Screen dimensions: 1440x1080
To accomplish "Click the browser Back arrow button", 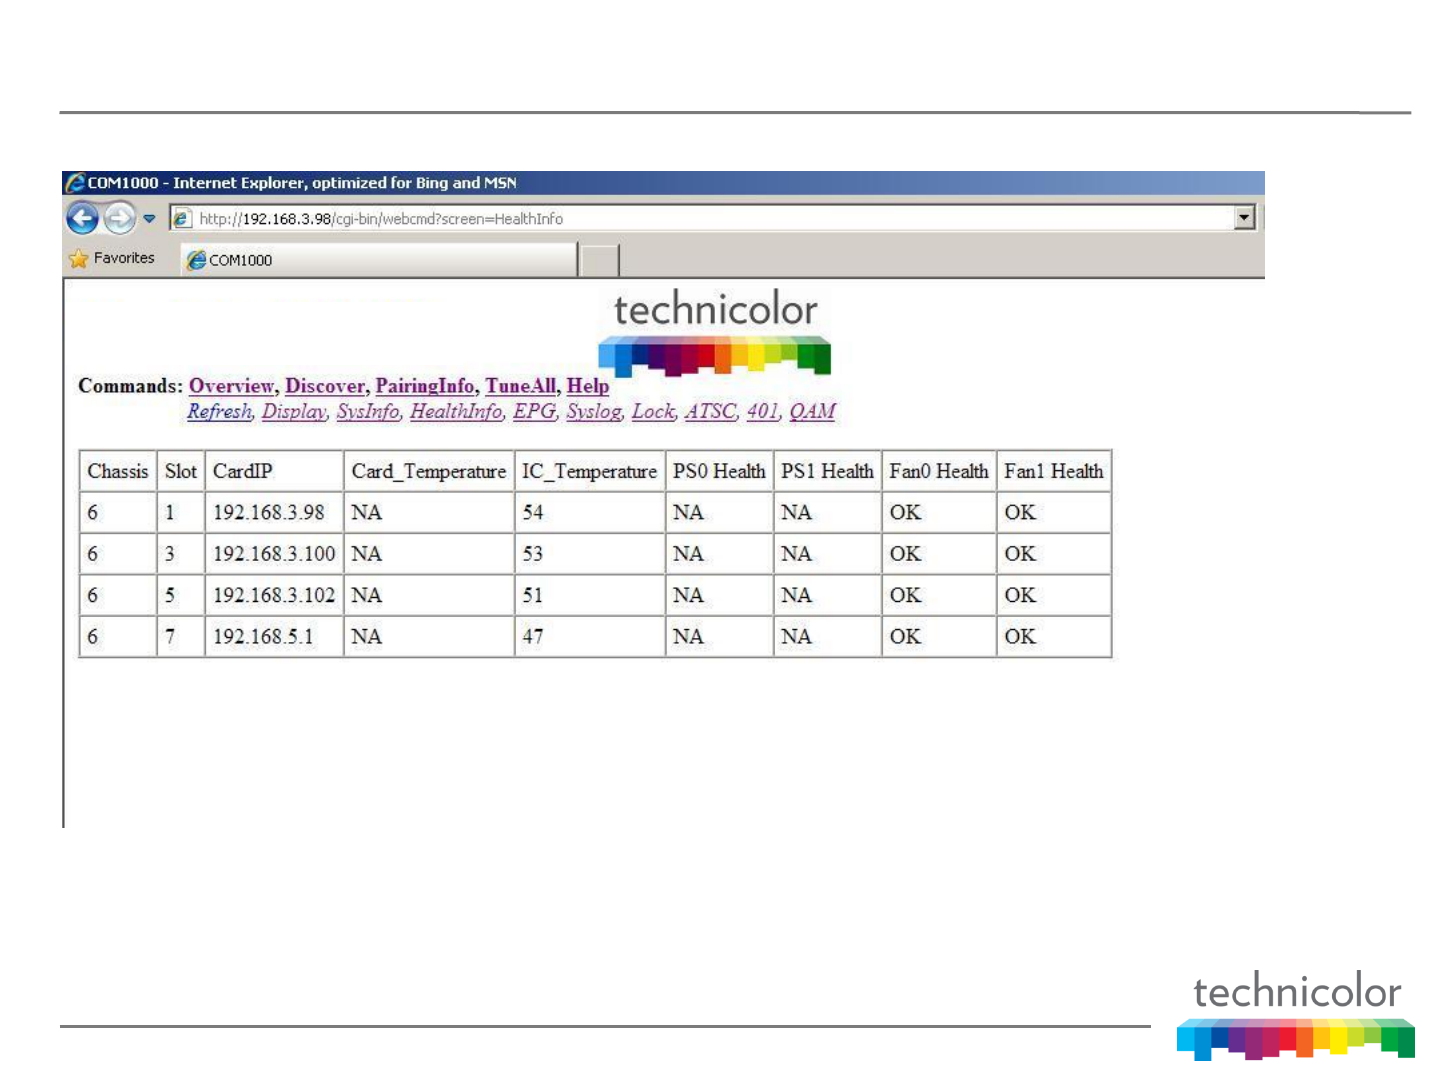I will [83, 217].
